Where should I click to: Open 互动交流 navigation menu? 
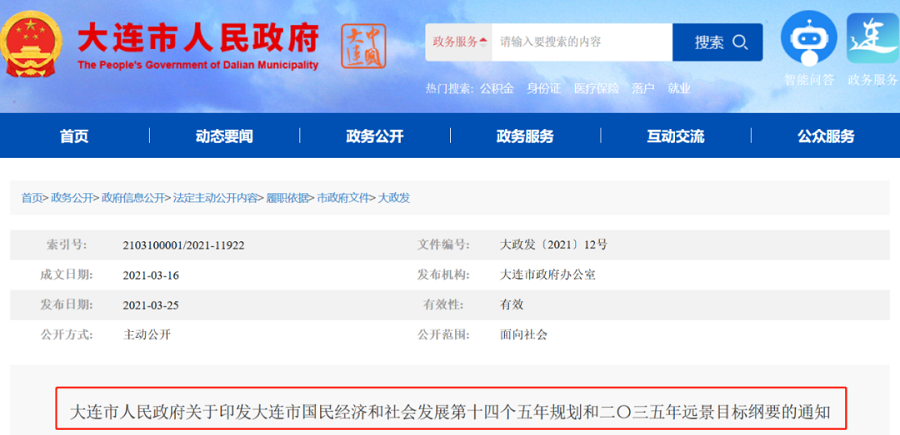click(675, 136)
